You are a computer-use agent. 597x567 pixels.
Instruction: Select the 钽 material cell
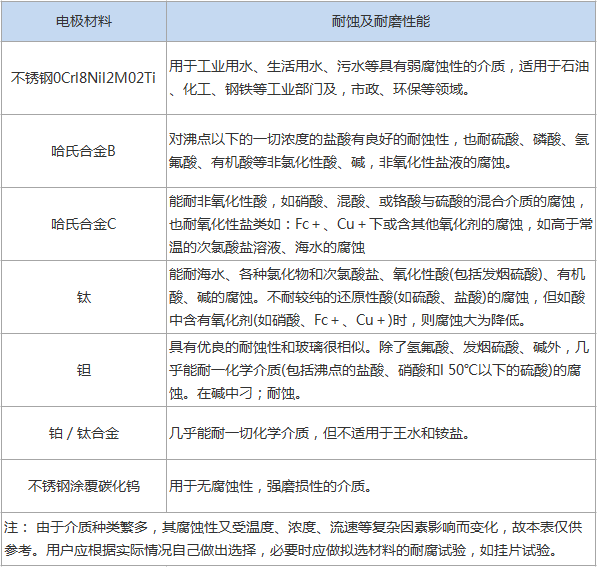point(84,370)
